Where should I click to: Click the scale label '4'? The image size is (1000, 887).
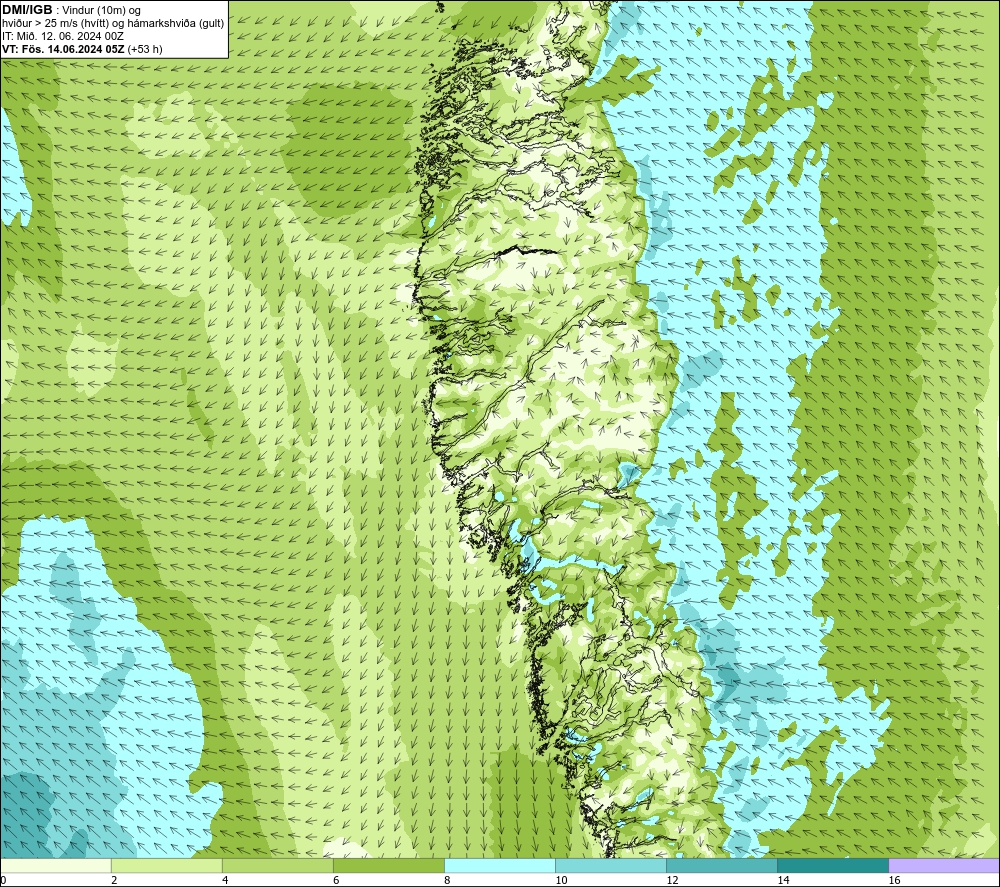click(x=225, y=880)
